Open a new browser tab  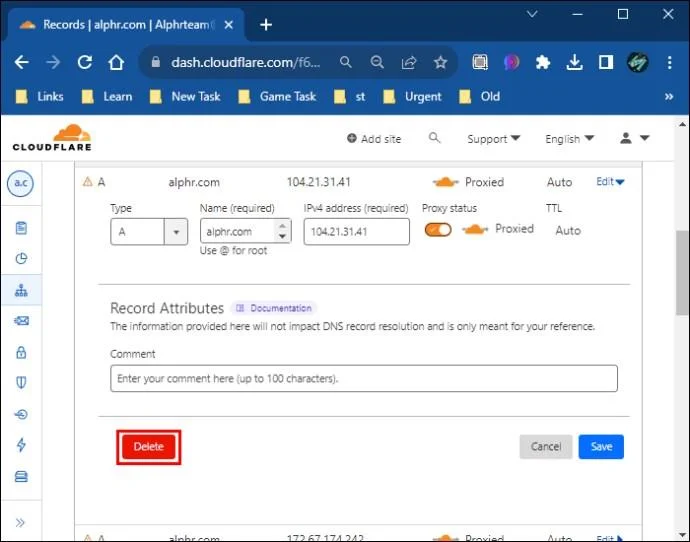pyautogui.click(x=266, y=25)
